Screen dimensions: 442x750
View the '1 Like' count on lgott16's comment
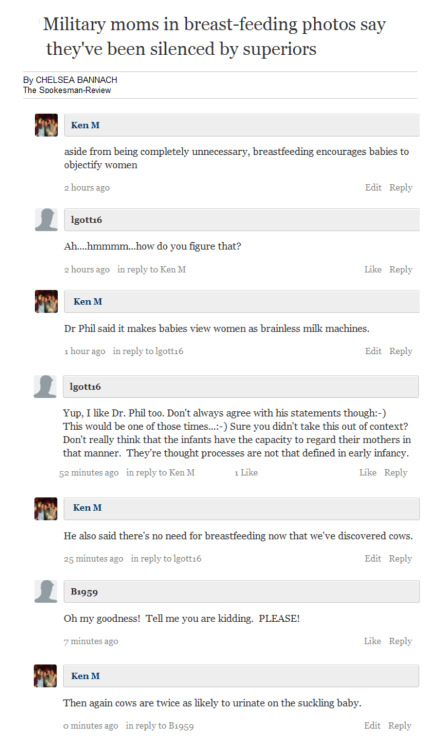coord(246,473)
